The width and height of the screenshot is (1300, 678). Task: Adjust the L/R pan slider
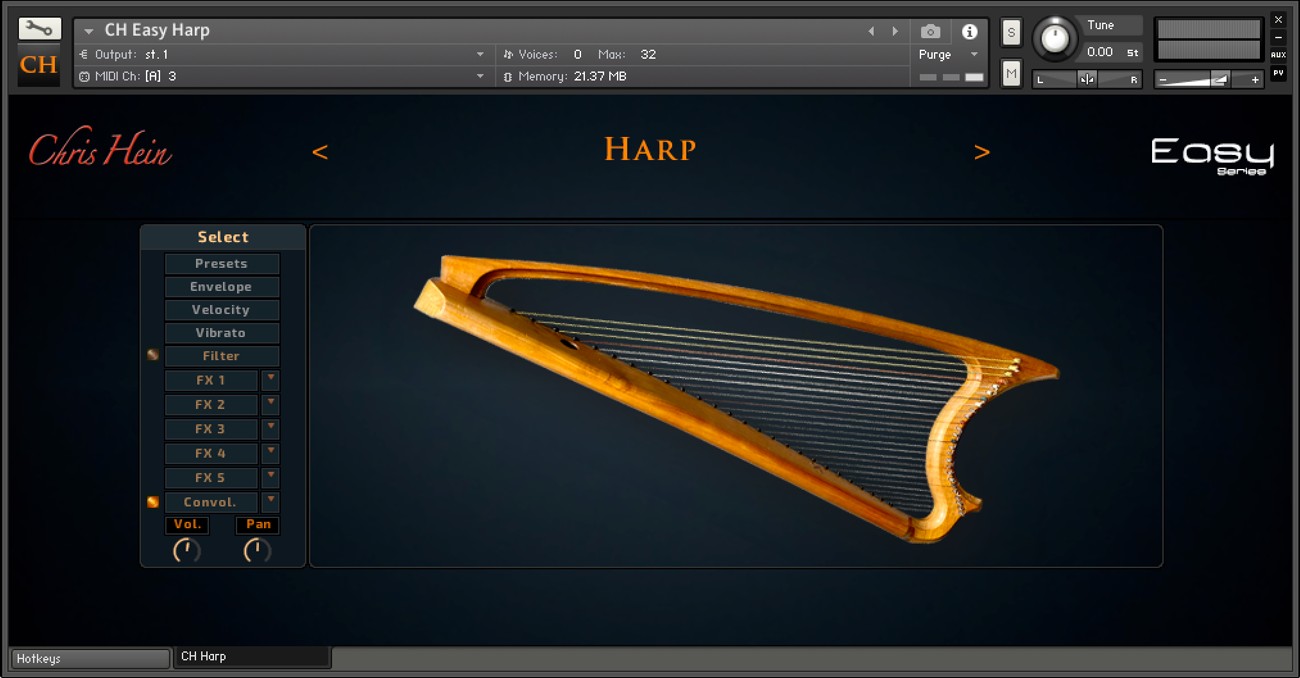click(x=1087, y=79)
